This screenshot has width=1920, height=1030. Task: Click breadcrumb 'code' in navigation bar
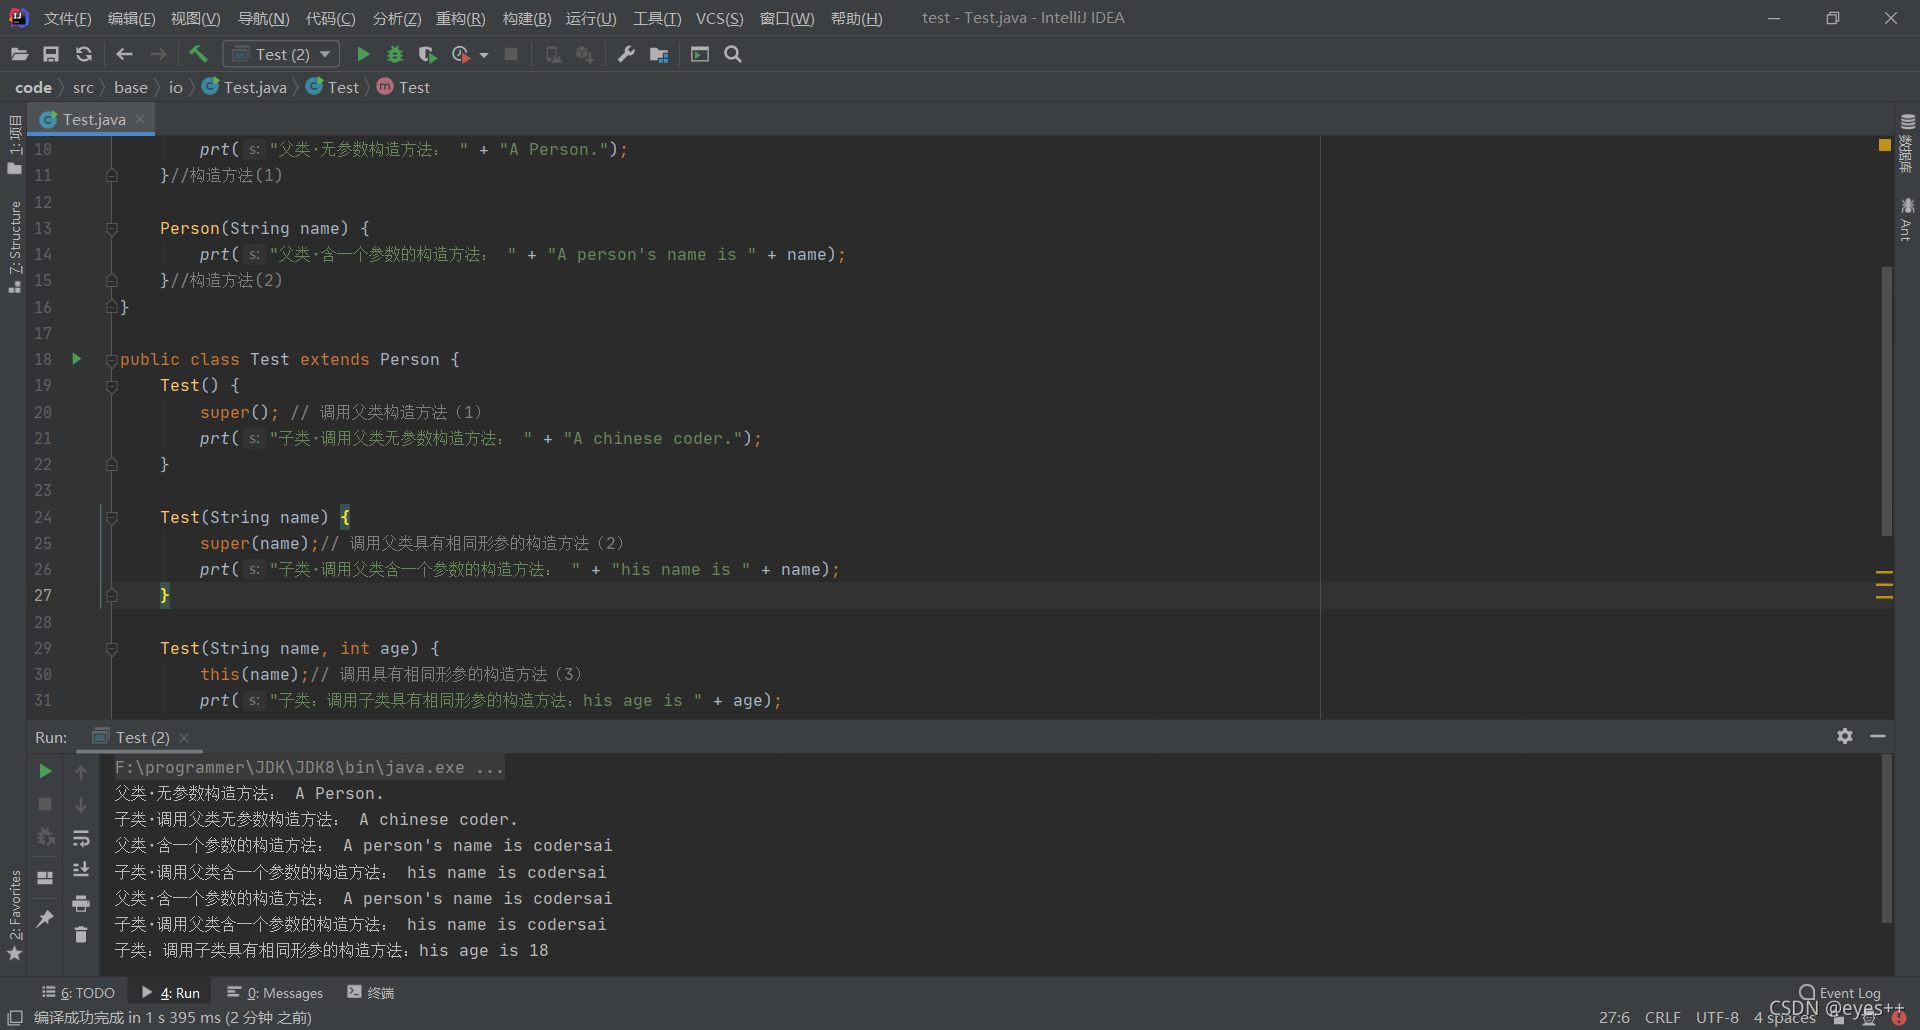(33, 87)
